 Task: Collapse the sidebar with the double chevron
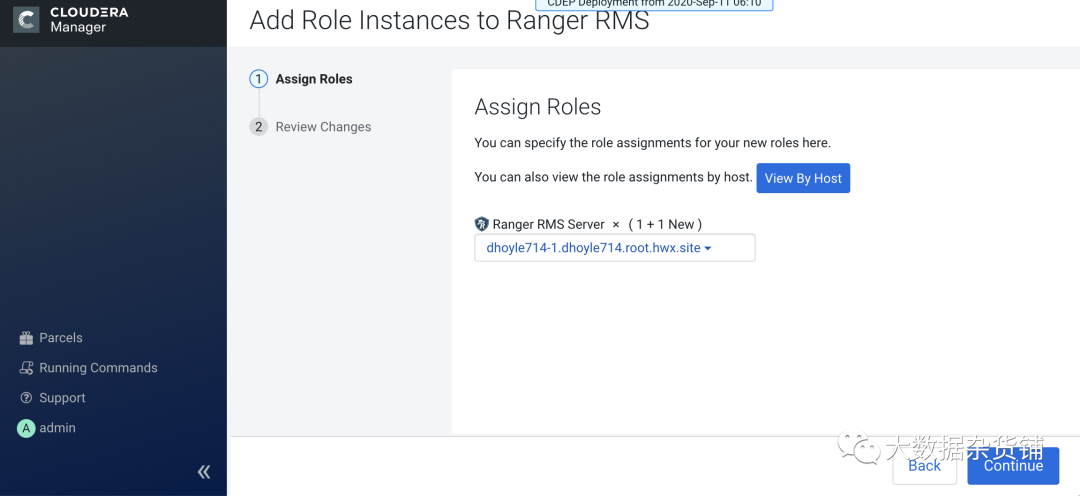click(x=204, y=472)
